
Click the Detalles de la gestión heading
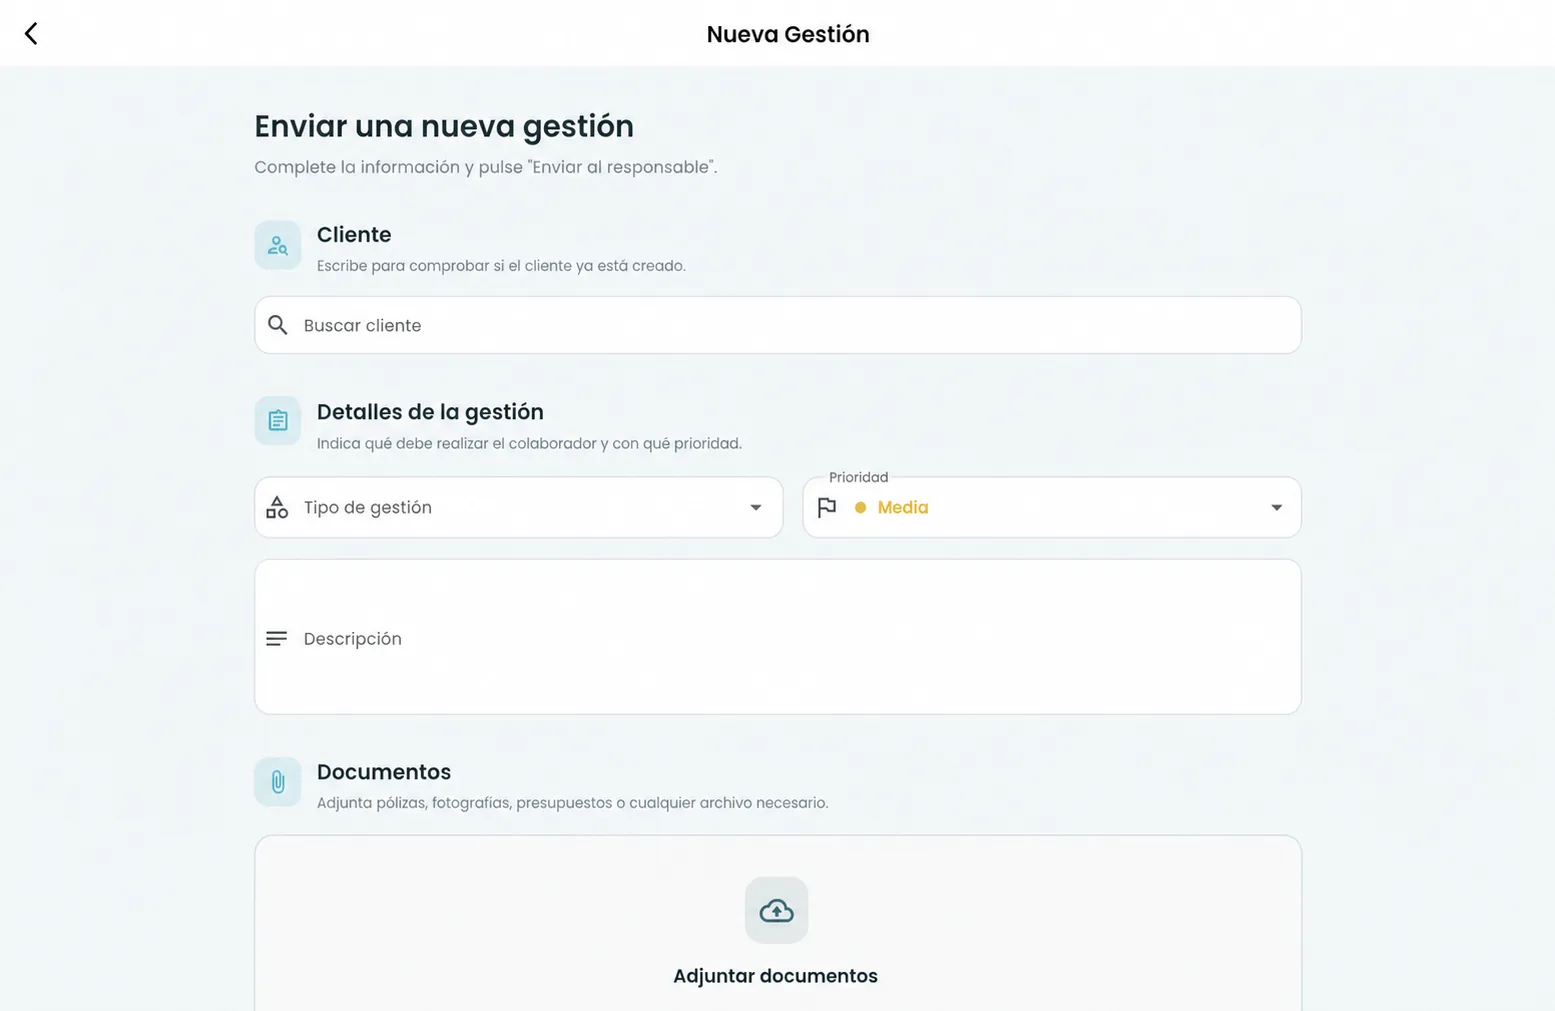430,412
